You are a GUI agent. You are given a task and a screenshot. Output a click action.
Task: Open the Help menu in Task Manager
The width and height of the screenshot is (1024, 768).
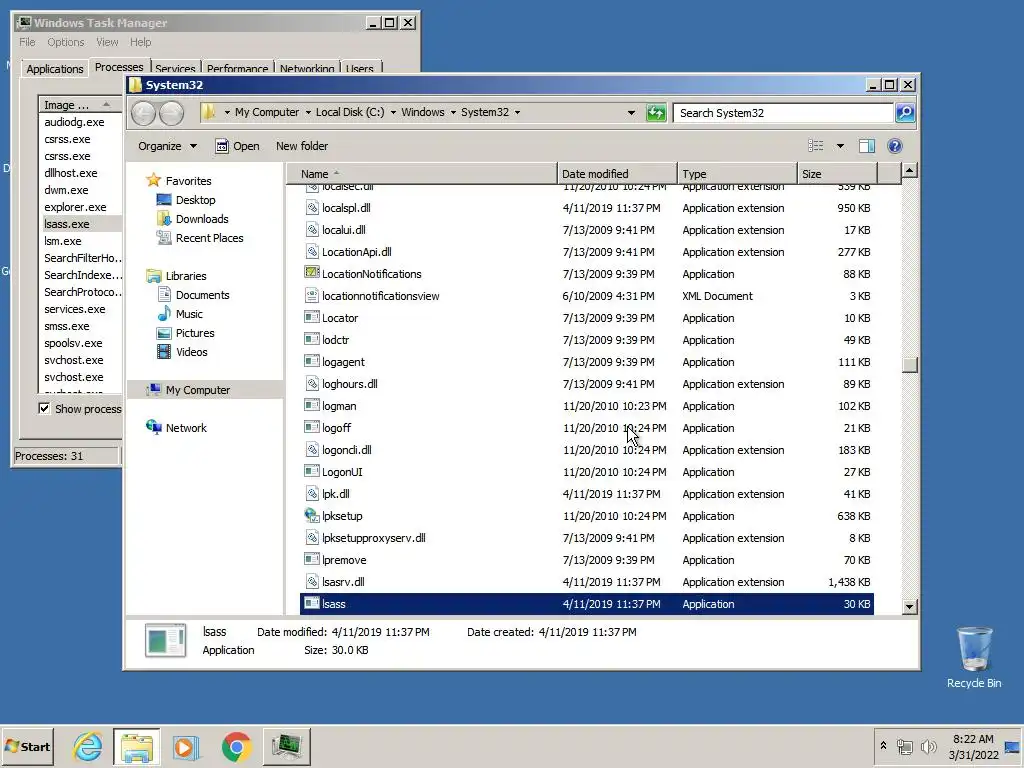tap(140, 42)
